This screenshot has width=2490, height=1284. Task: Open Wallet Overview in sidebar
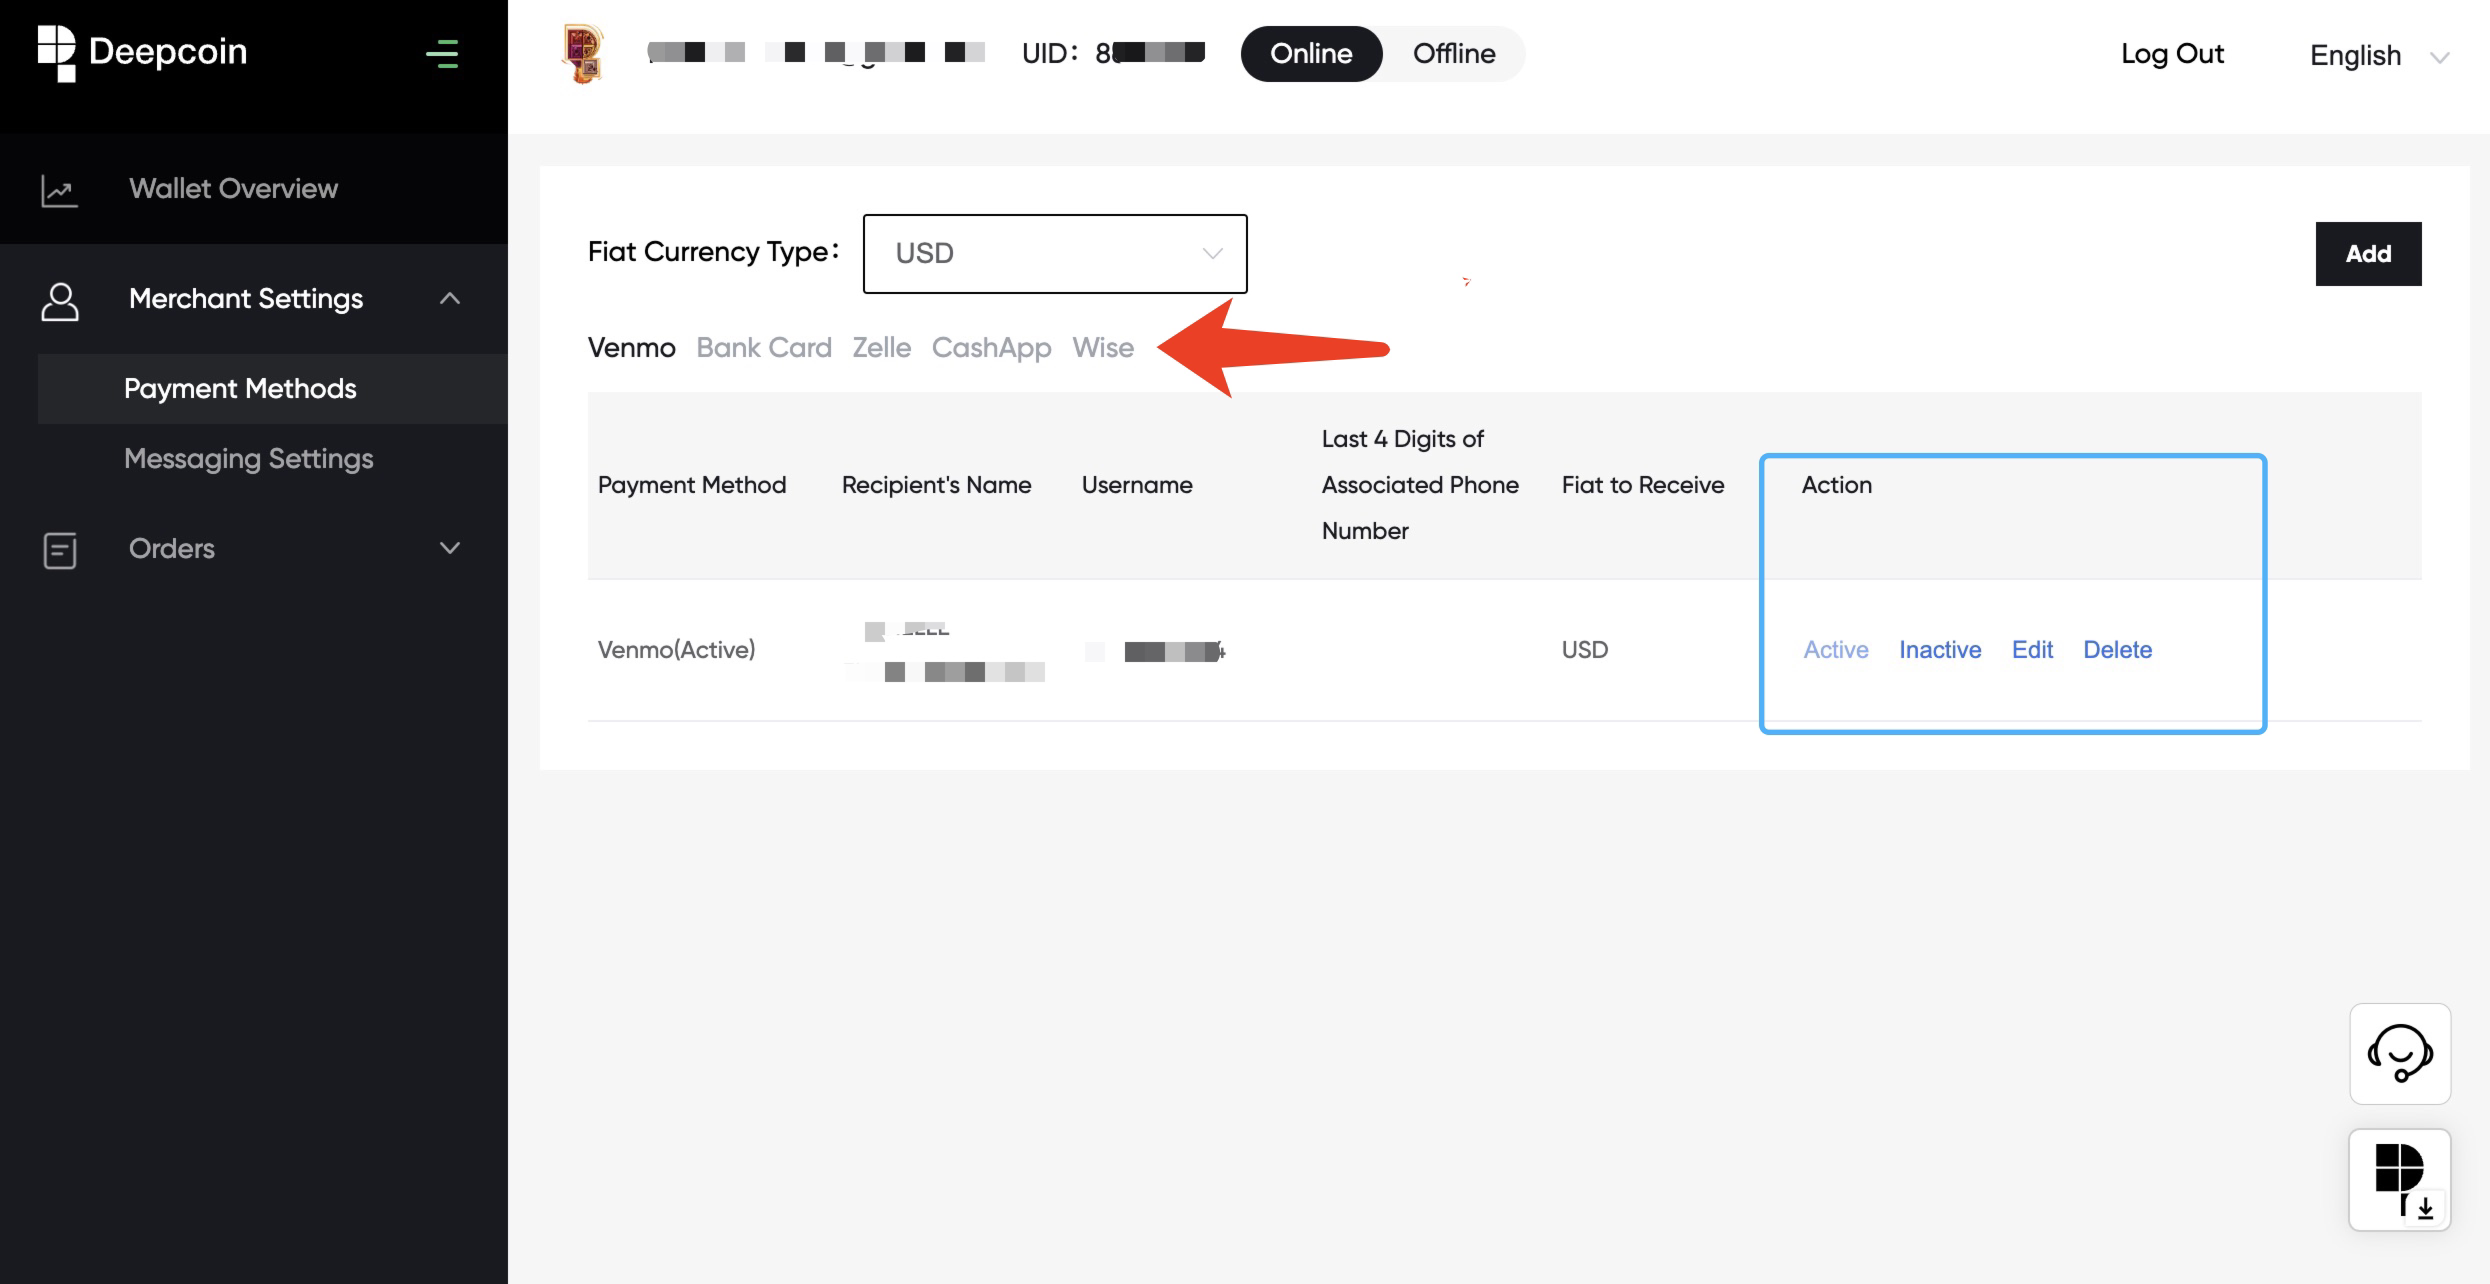(x=254, y=189)
